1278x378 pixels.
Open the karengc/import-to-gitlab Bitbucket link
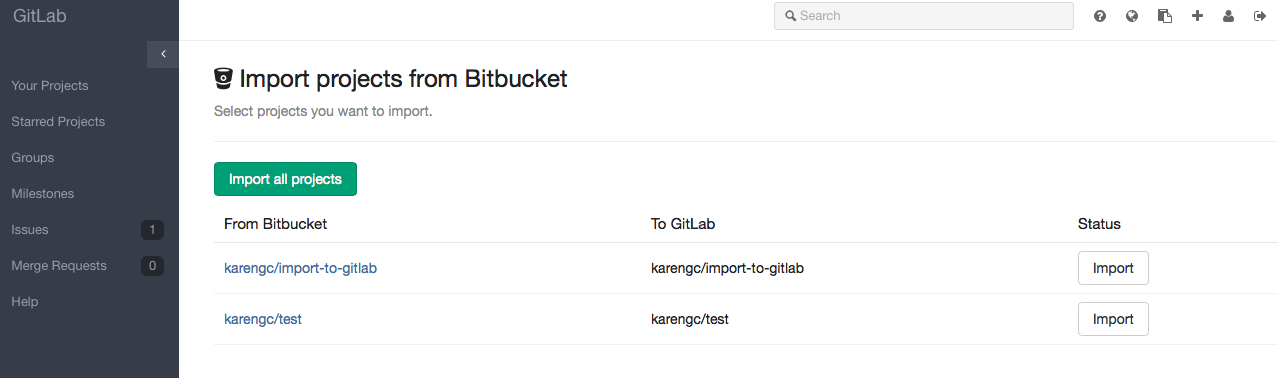(300, 268)
